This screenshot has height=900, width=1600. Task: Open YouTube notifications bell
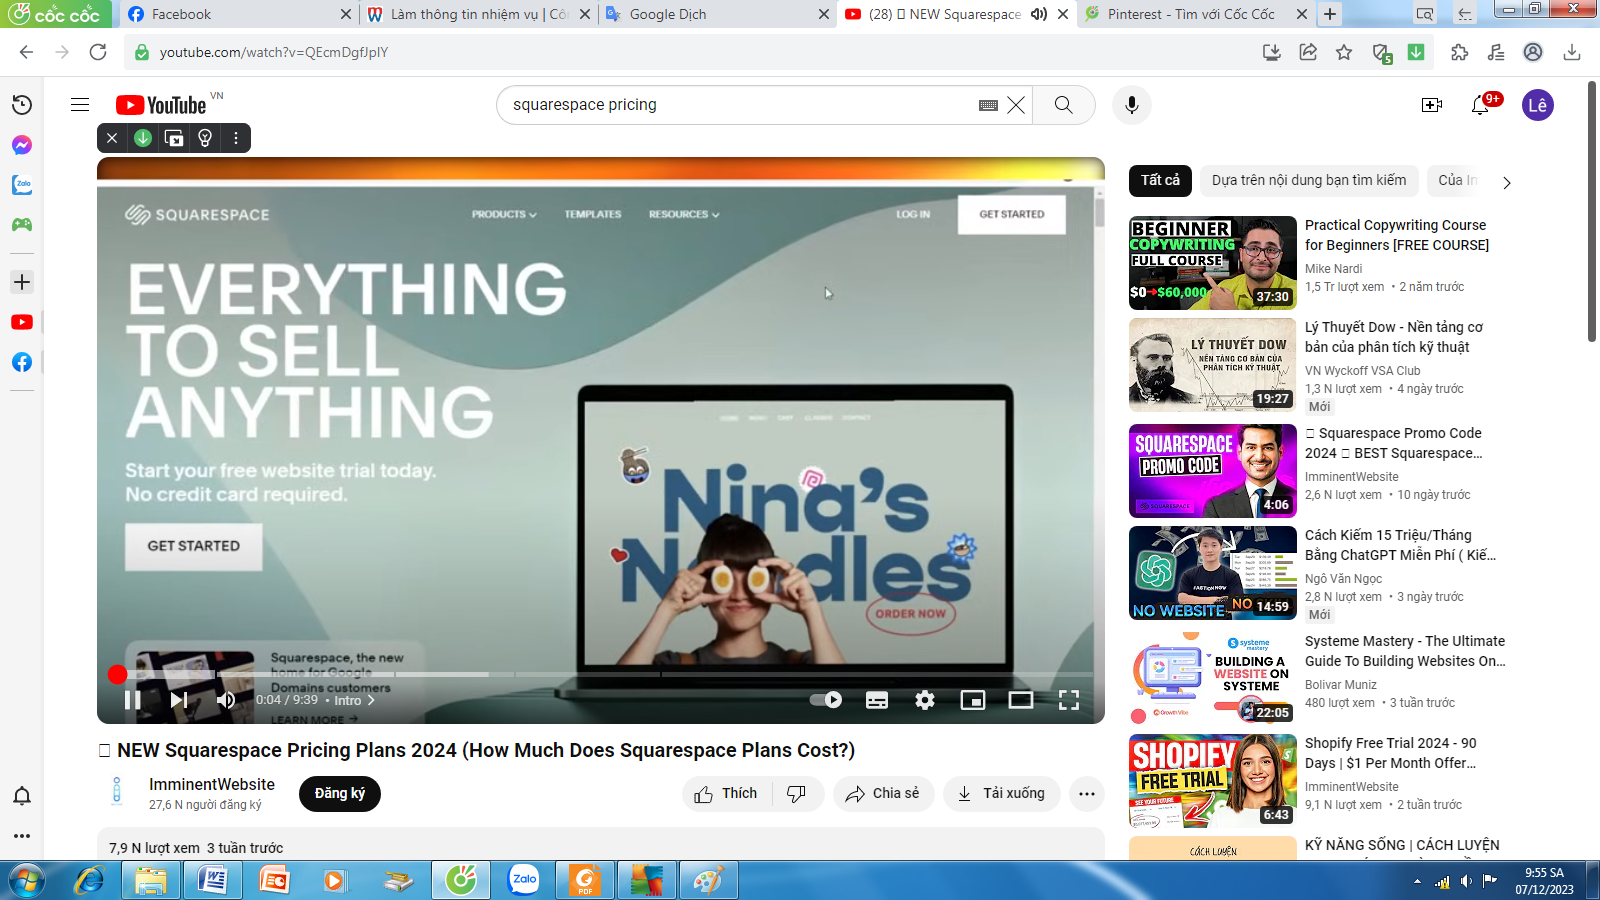1481,105
